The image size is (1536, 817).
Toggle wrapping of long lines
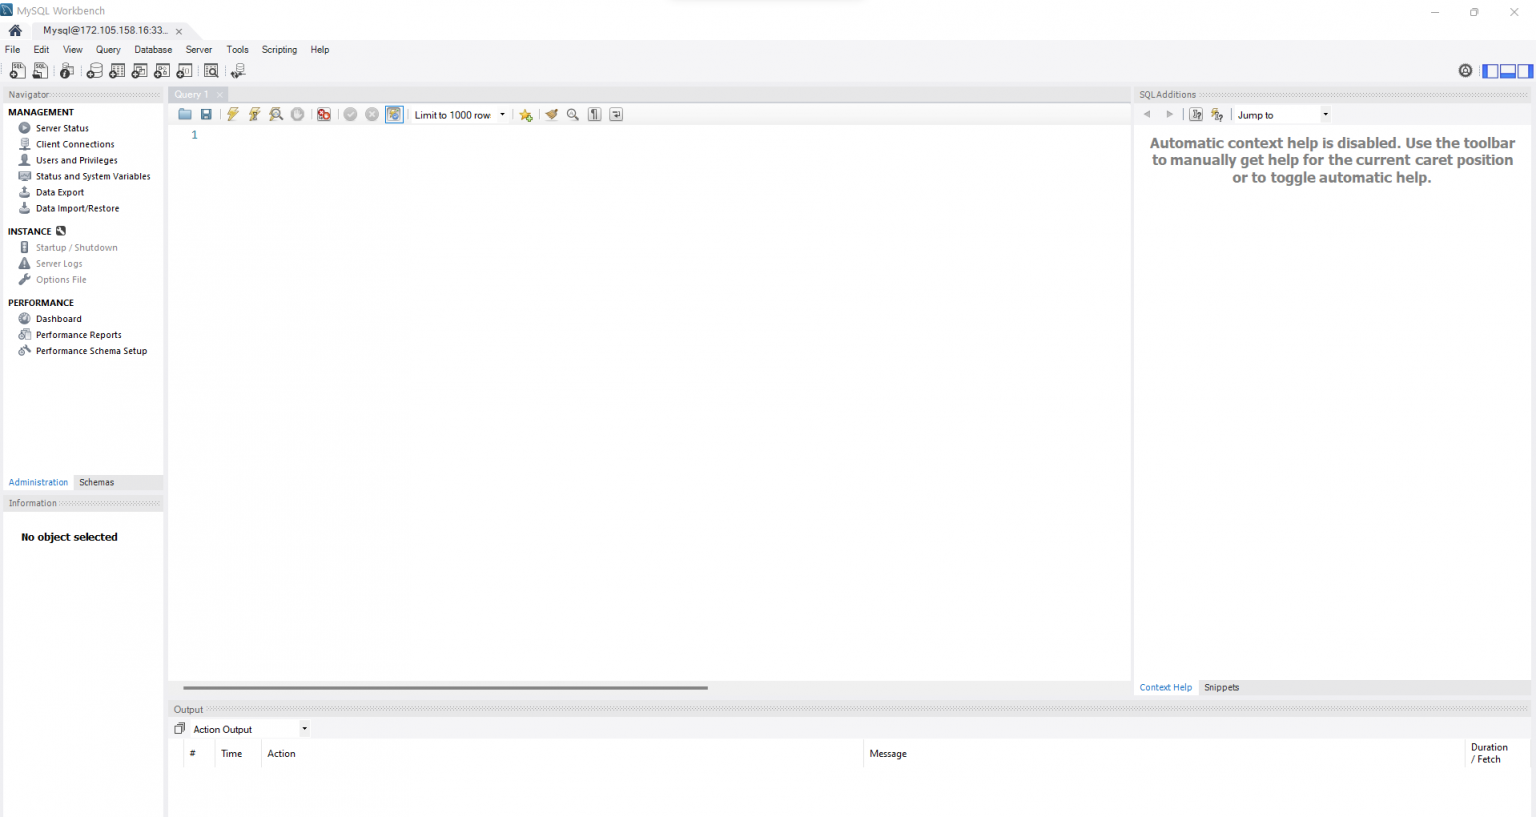tap(616, 114)
